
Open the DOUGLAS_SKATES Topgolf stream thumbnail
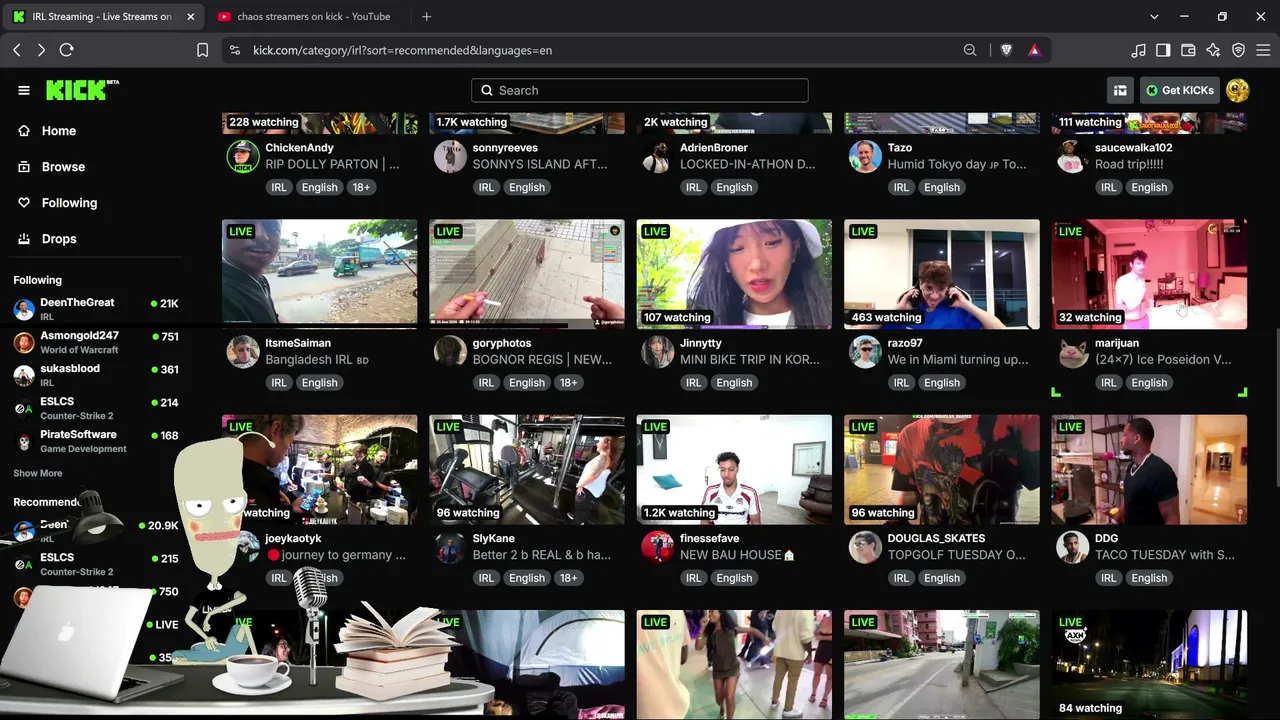pyautogui.click(x=942, y=470)
